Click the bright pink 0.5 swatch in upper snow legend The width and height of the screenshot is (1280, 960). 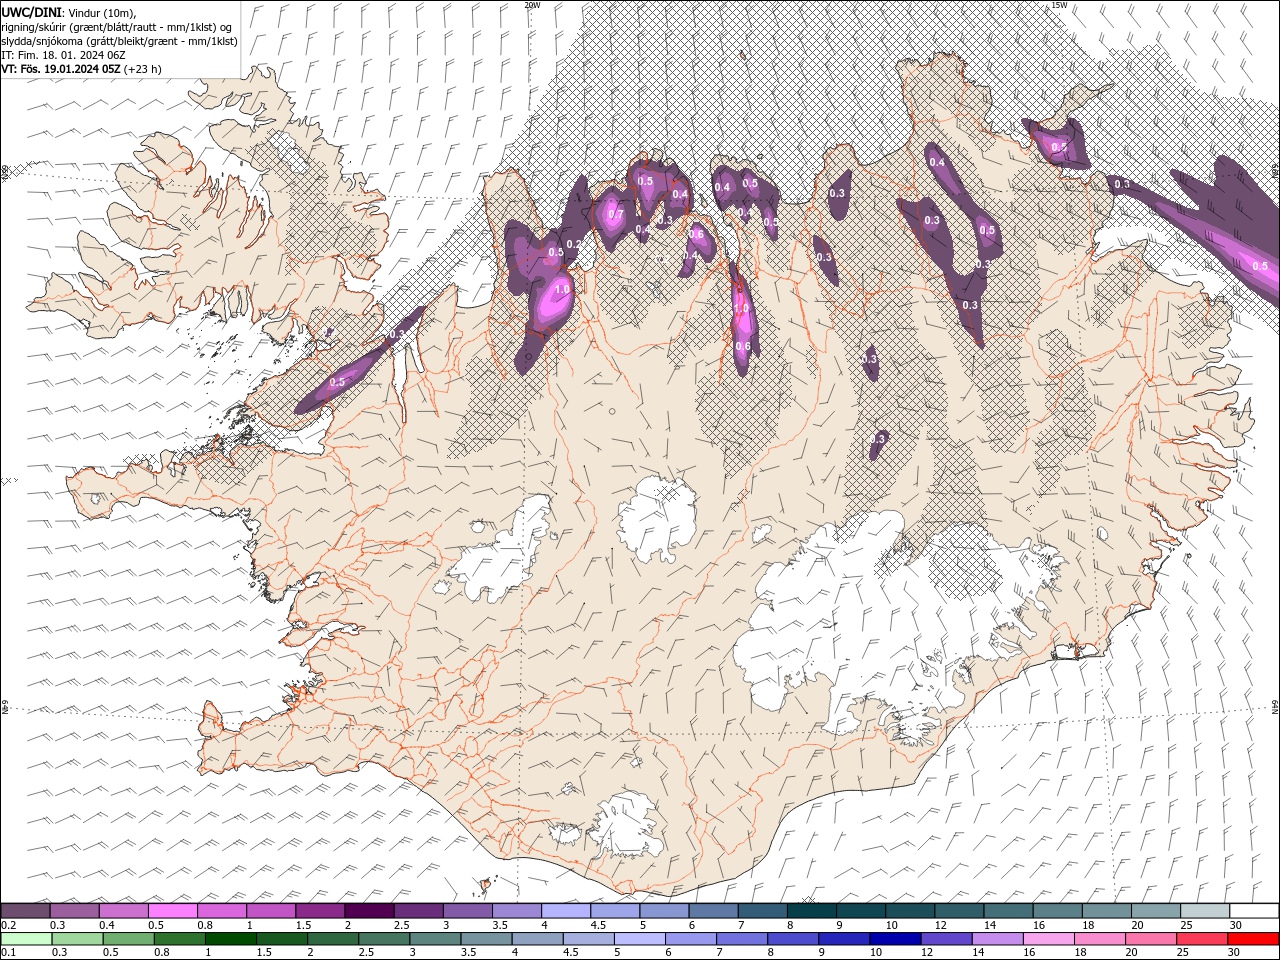(x=172, y=911)
